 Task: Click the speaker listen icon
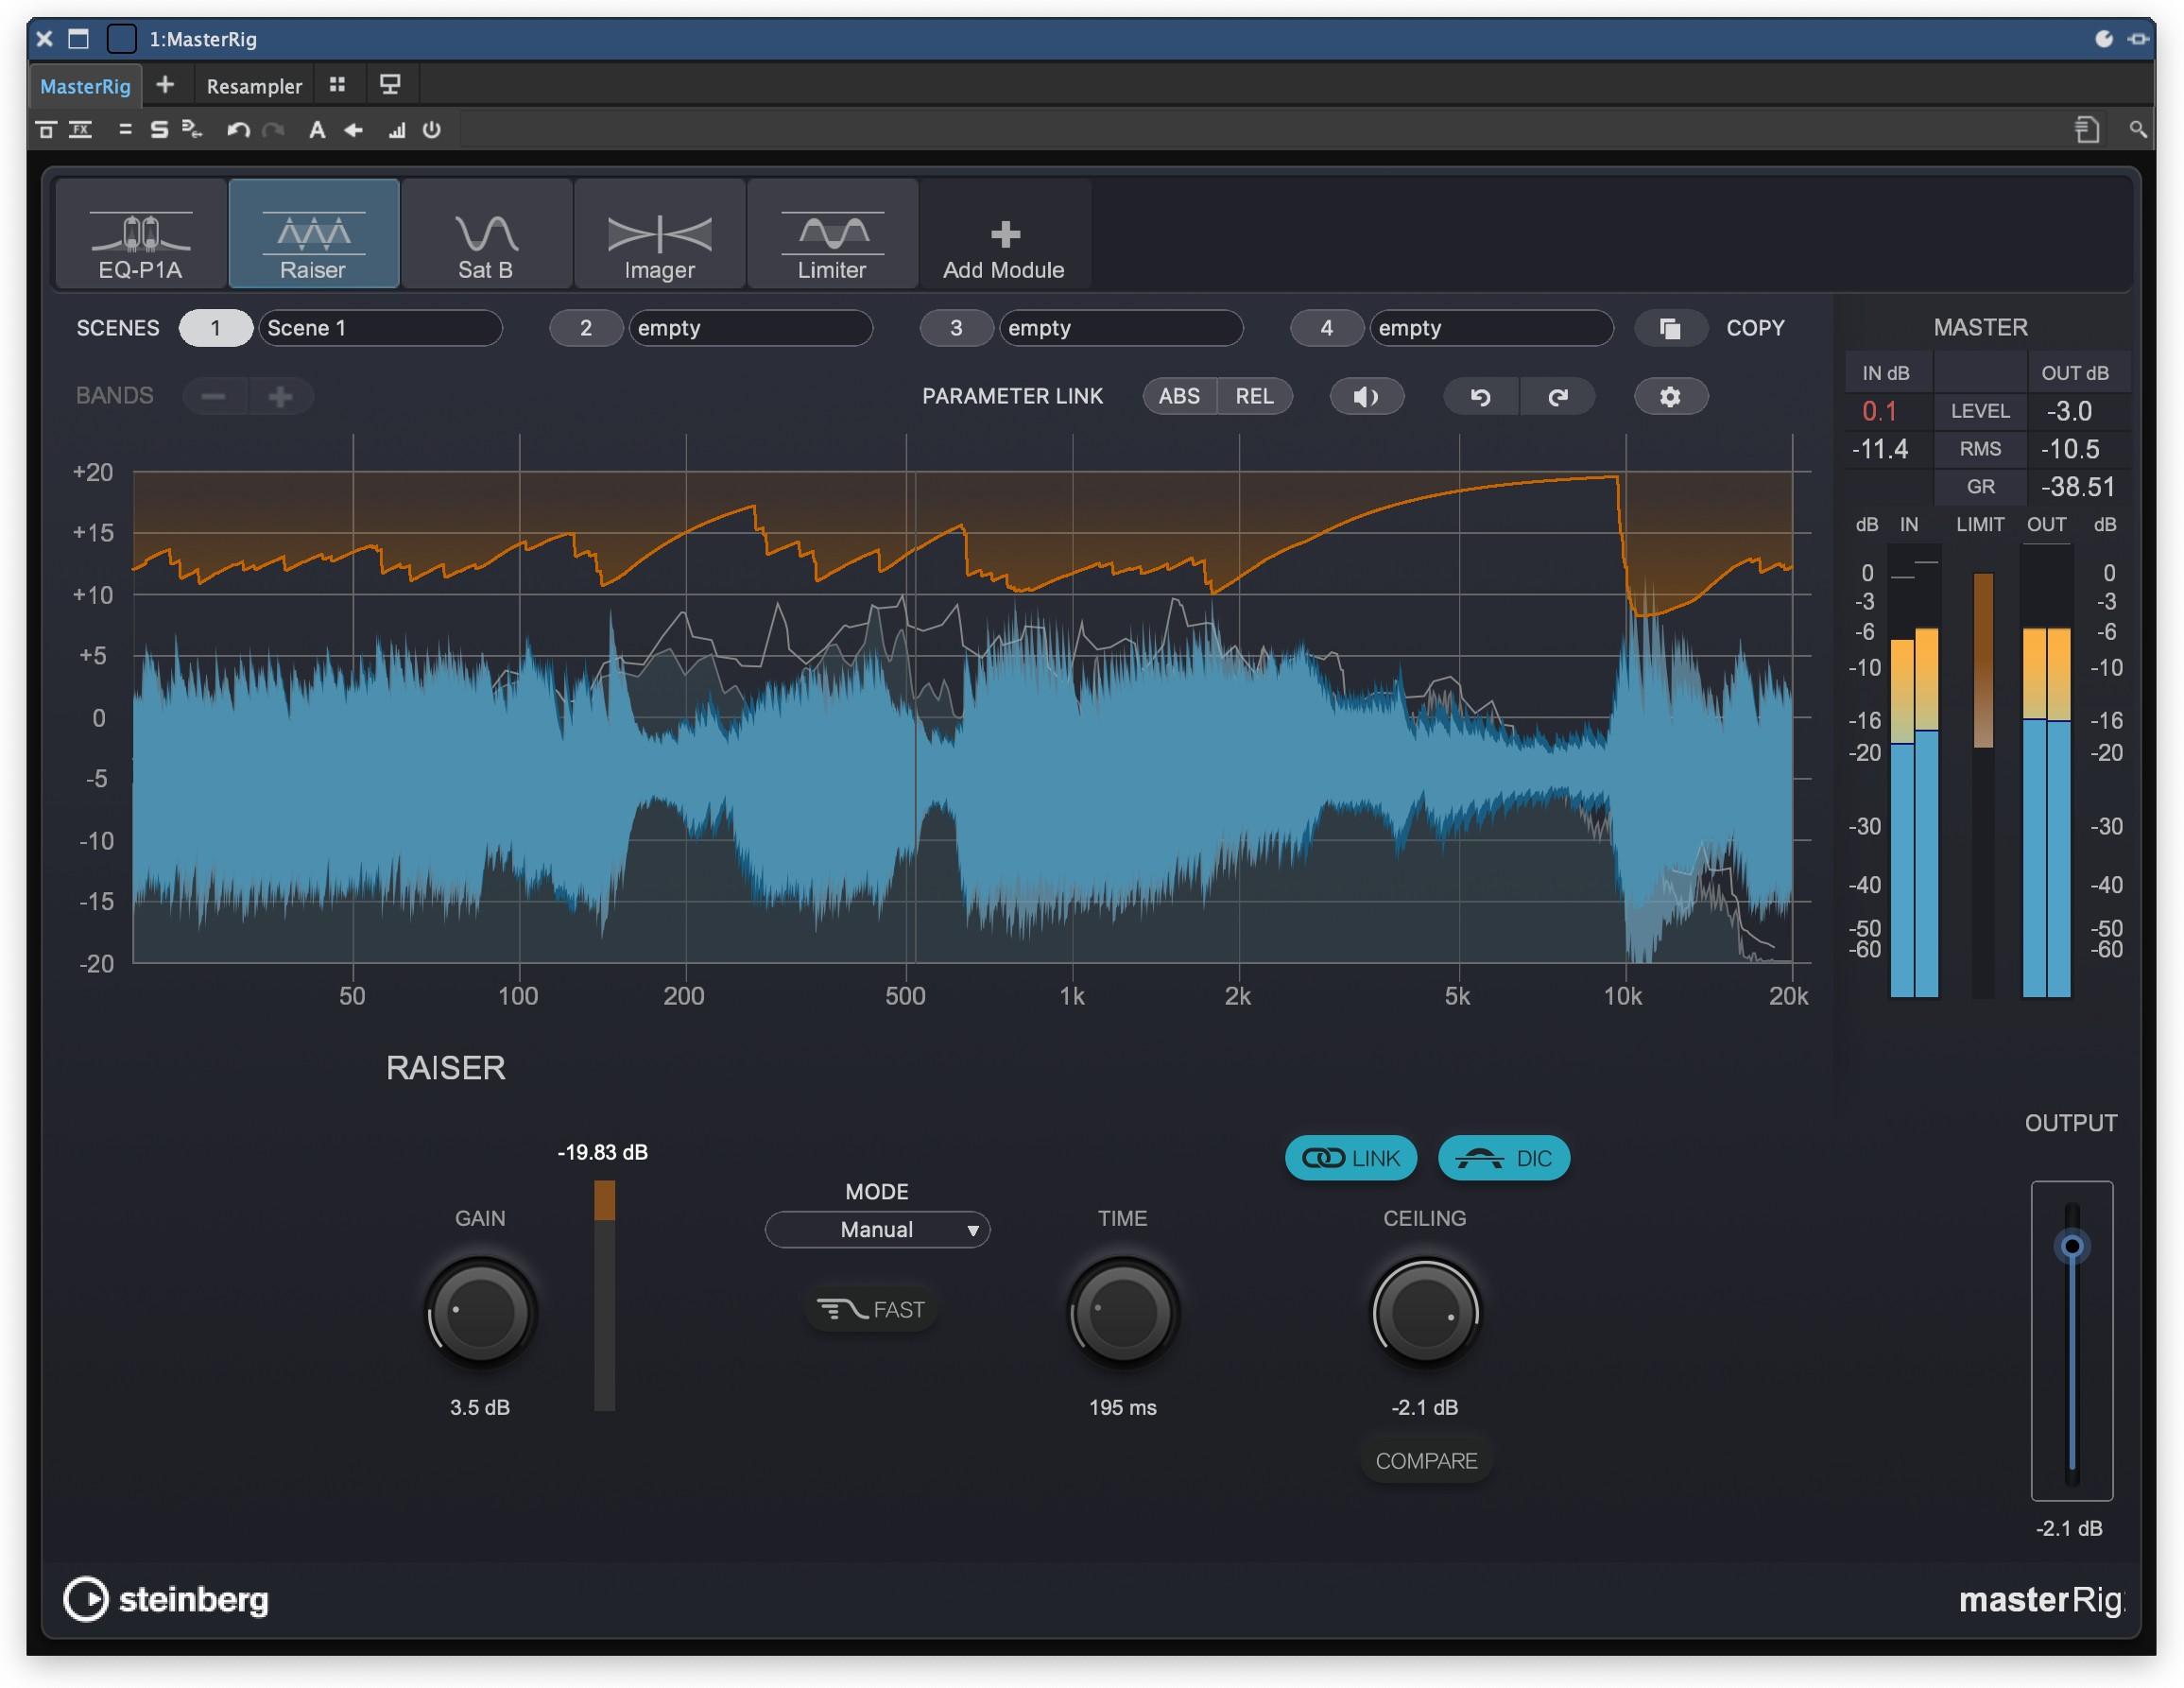click(x=1366, y=396)
